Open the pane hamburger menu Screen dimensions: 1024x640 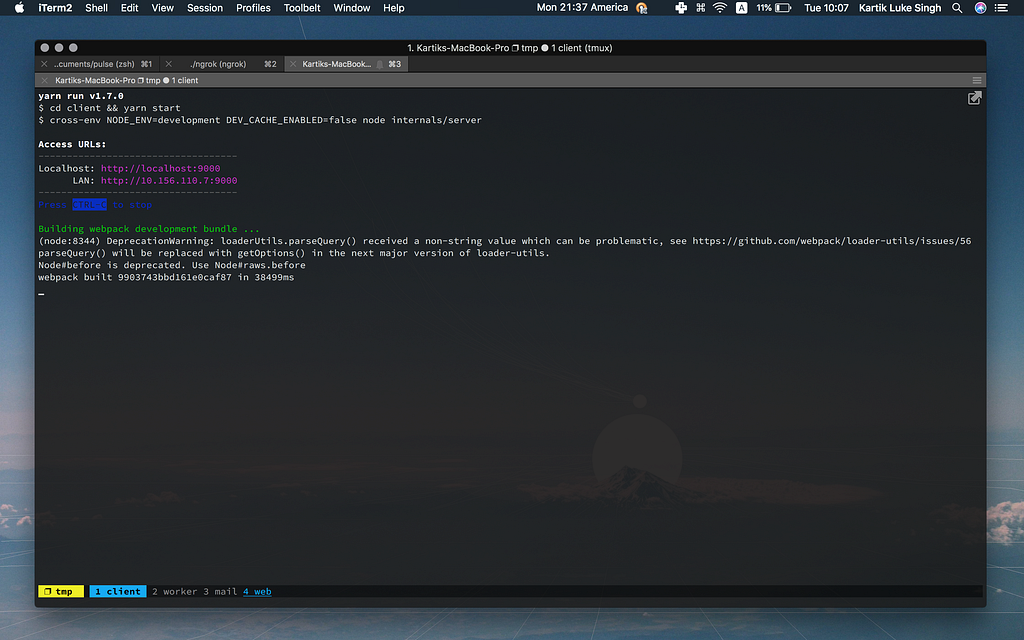point(977,80)
